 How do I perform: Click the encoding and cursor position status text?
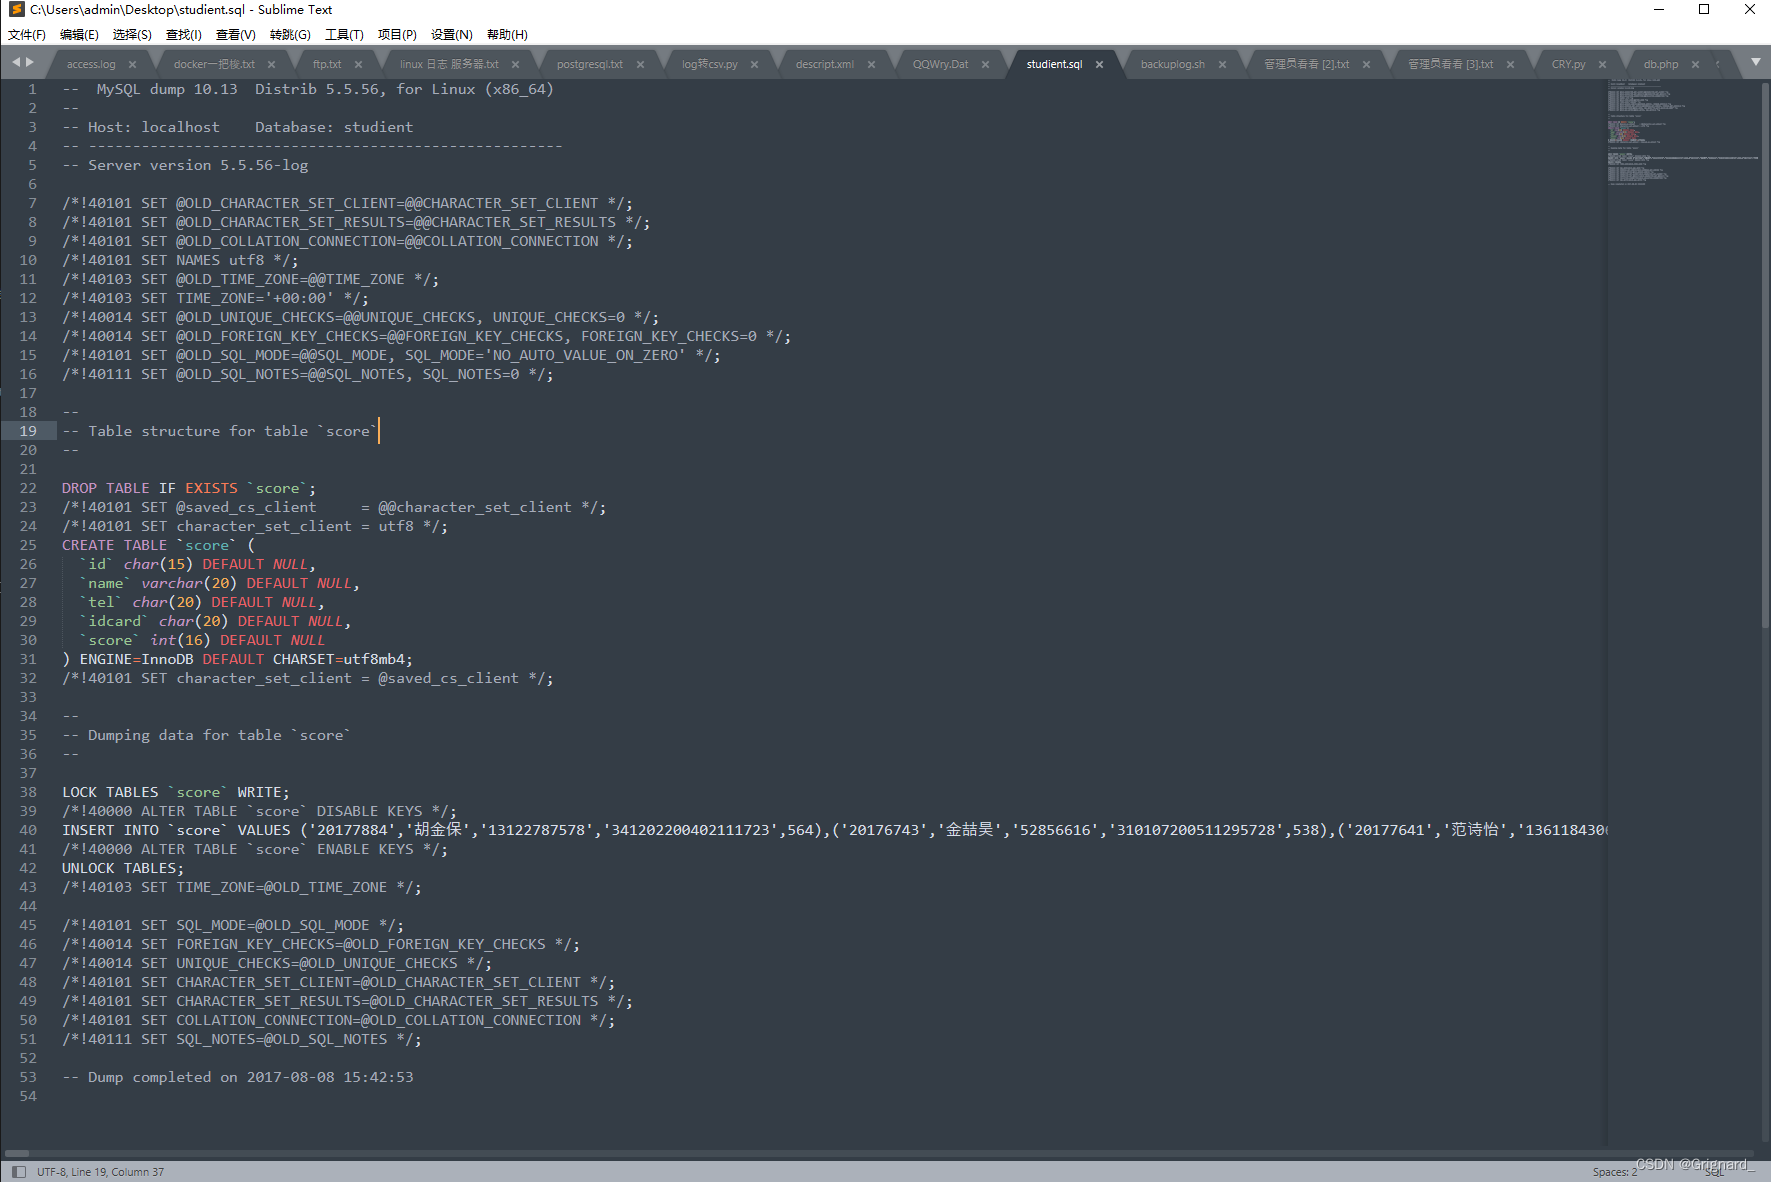(100, 1172)
